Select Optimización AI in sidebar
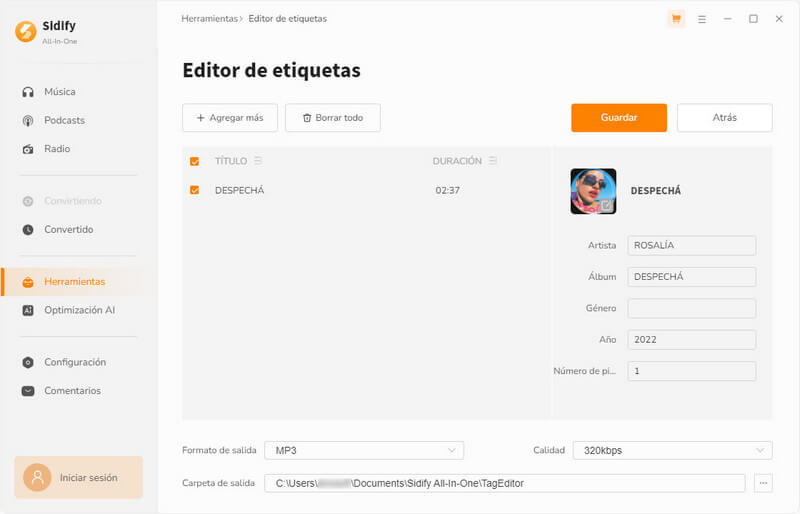Screen dimensions: 800x514 [80, 310]
